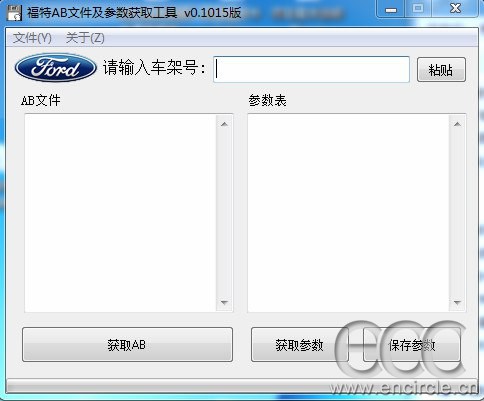Image resolution: width=484 pixels, height=401 pixels.
Task: Click the 保存参数 button
Action: coord(412,345)
